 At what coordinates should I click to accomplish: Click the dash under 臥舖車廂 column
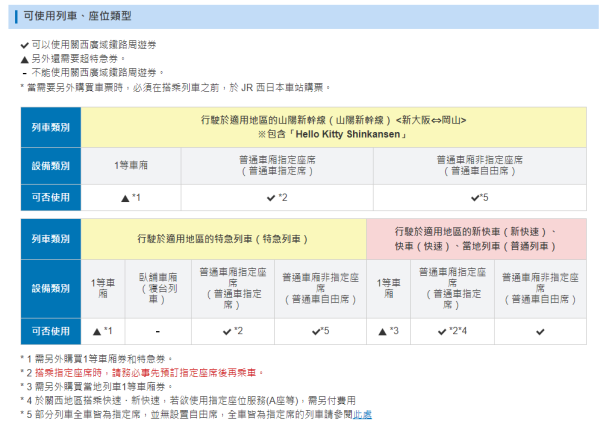157,331
